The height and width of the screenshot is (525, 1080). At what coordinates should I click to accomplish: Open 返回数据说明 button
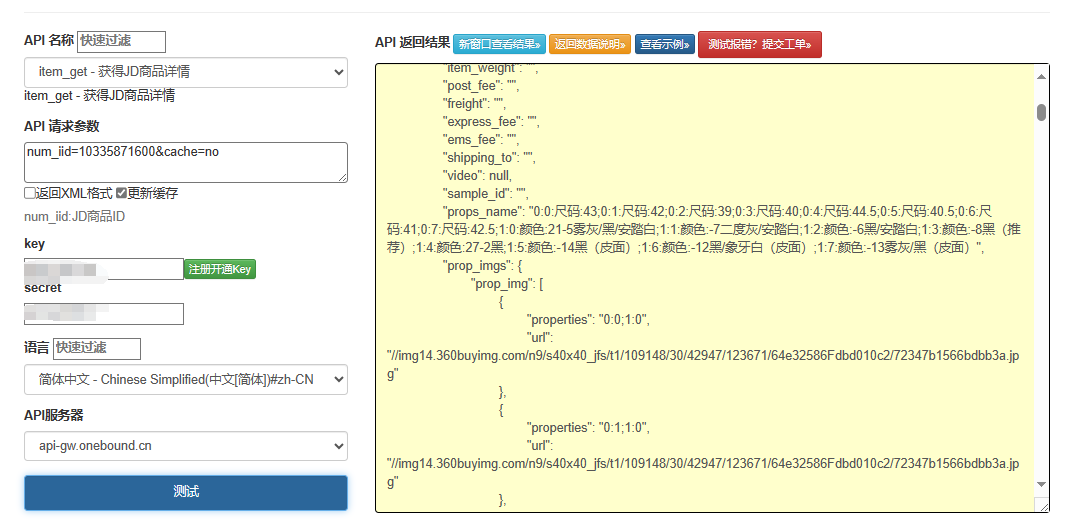[590, 44]
